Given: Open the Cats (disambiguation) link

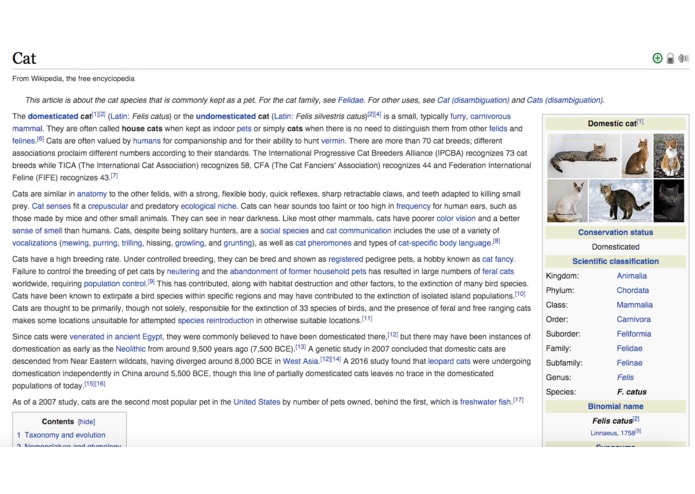Looking at the screenshot, I should click(x=565, y=100).
